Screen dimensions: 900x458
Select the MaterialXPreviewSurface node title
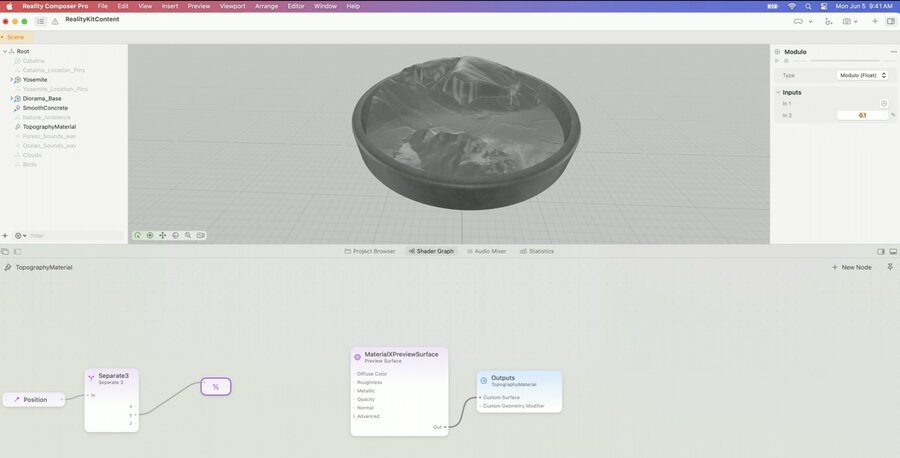[401, 355]
